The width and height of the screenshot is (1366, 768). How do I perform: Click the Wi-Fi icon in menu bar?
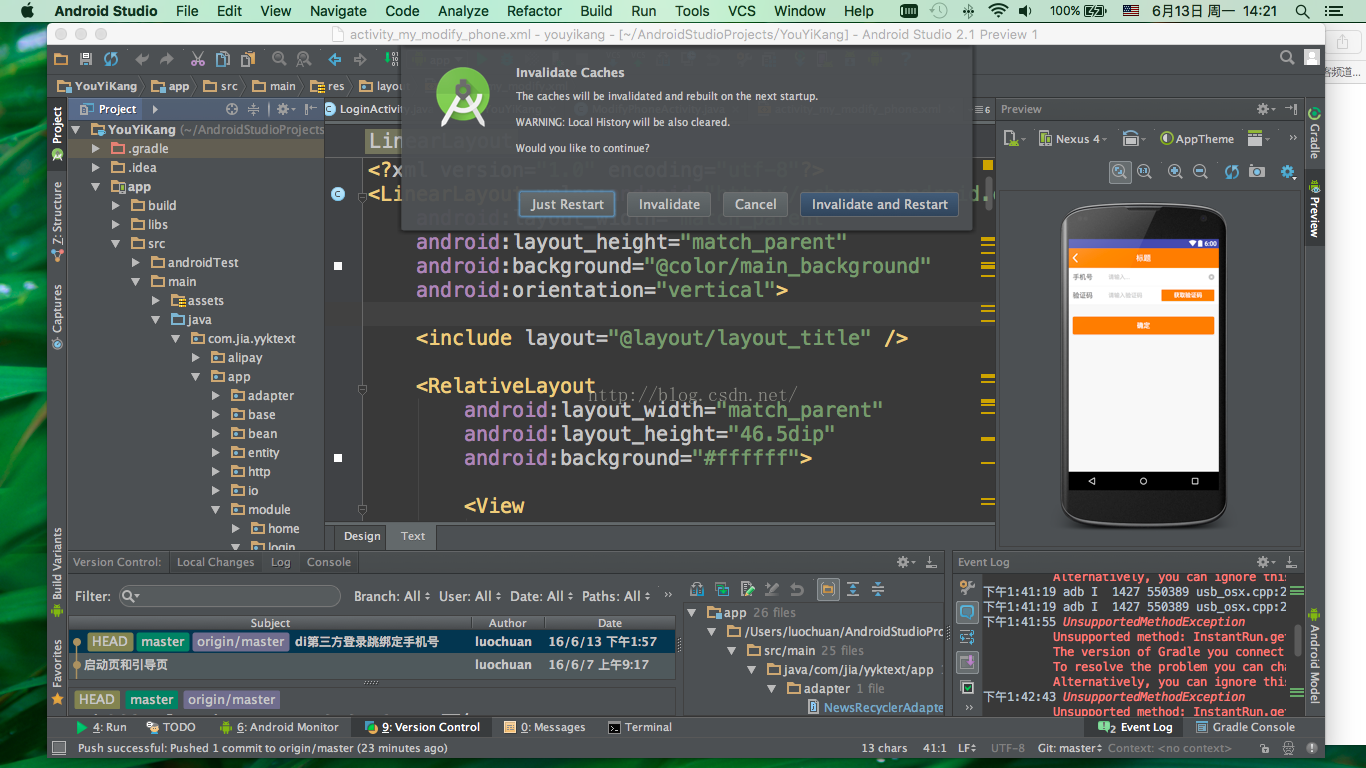point(997,11)
